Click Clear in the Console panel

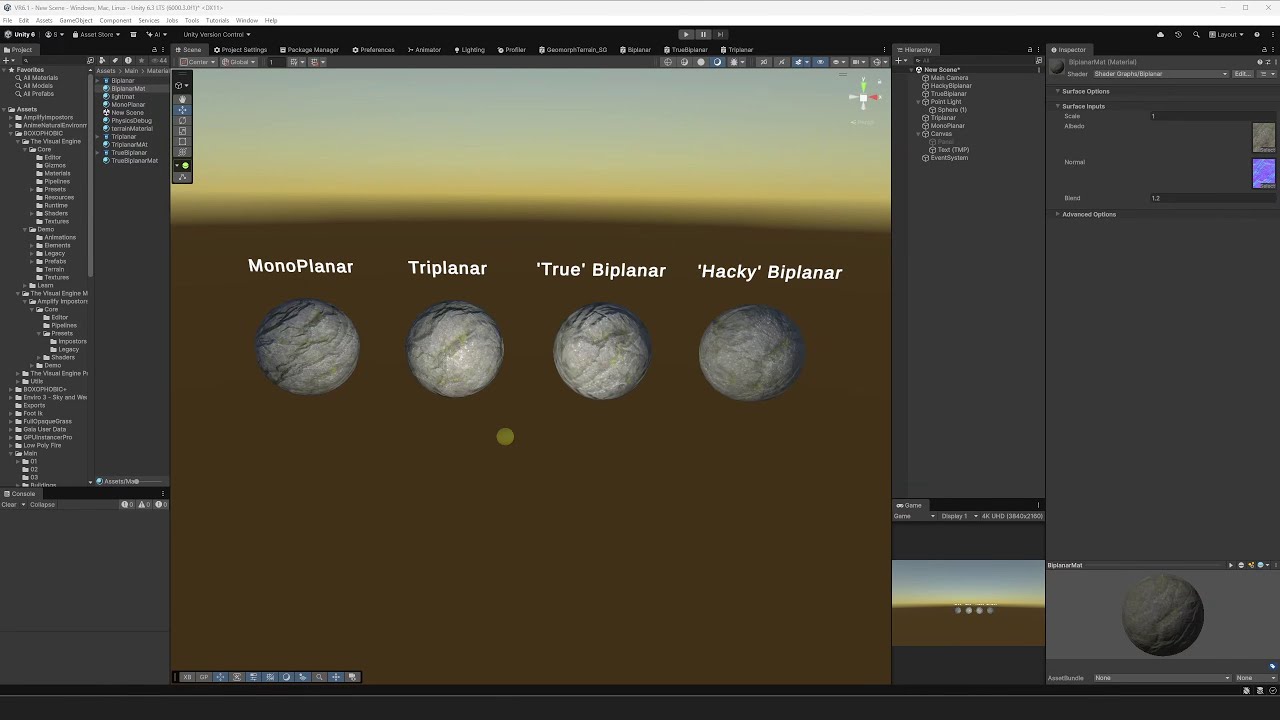tap(9, 505)
